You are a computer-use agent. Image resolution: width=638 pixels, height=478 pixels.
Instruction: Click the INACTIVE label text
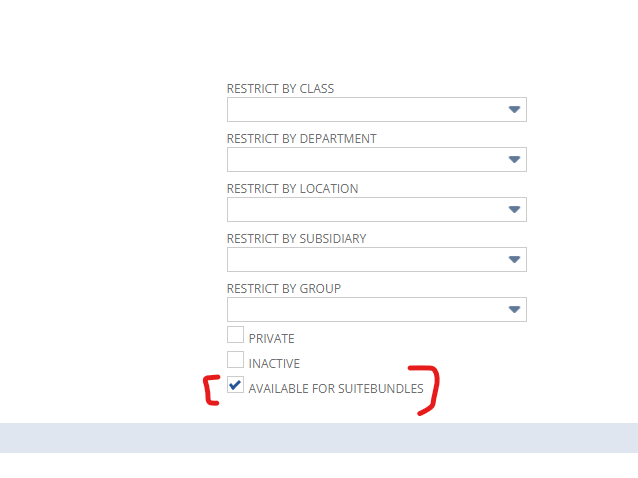[x=274, y=364]
